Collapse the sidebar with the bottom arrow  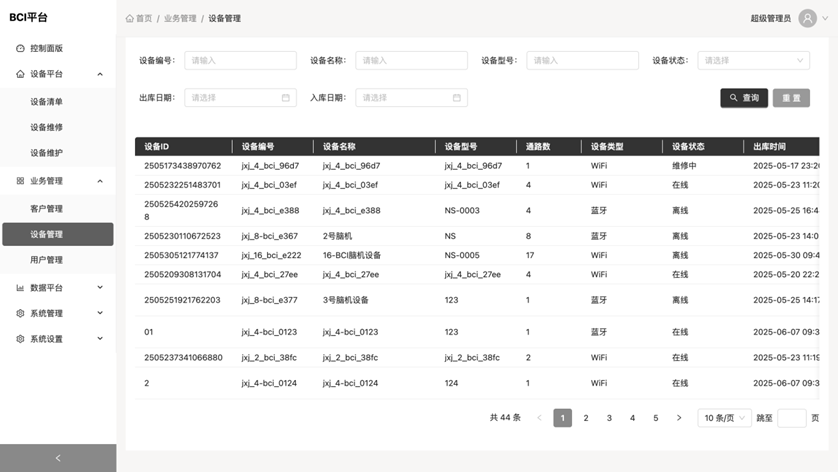pyautogui.click(x=57, y=458)
